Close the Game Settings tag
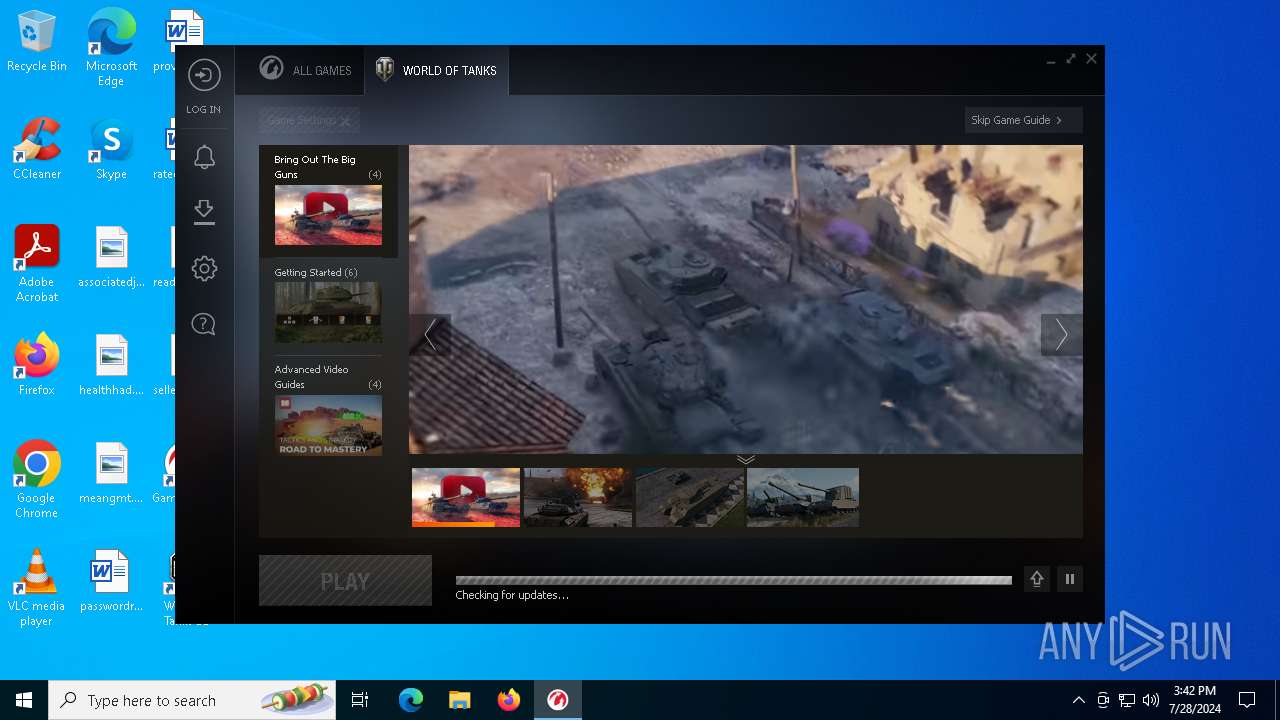 (x=345, y=121)
